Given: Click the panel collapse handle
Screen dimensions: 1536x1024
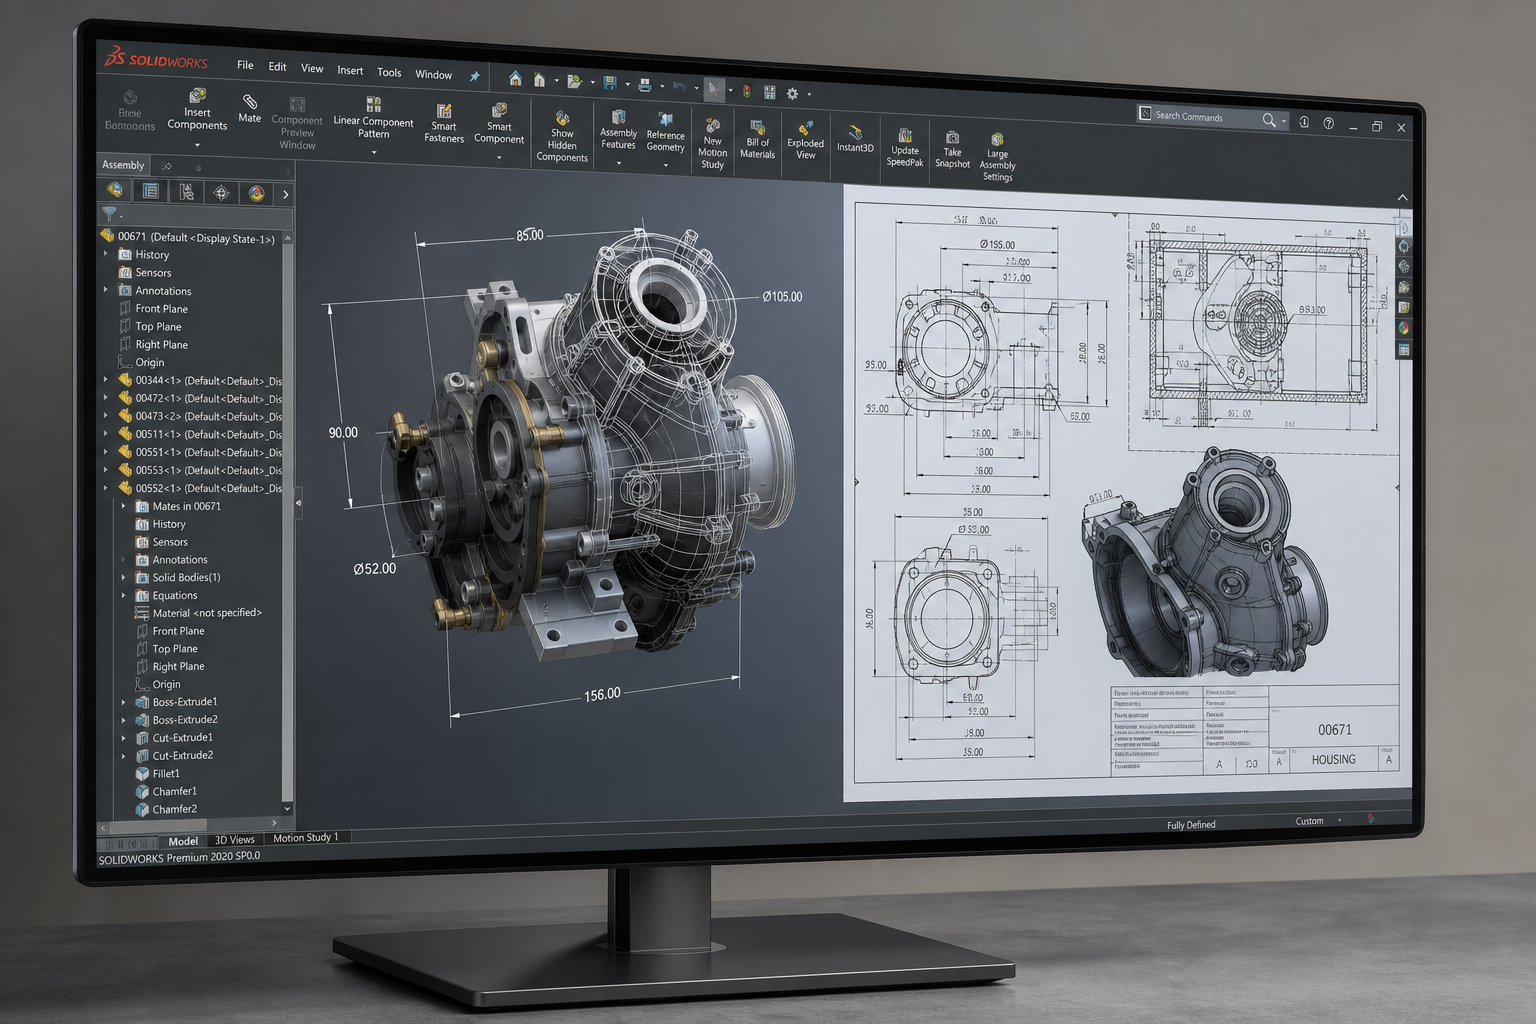Looking at the screenshot, I should 298,503.
